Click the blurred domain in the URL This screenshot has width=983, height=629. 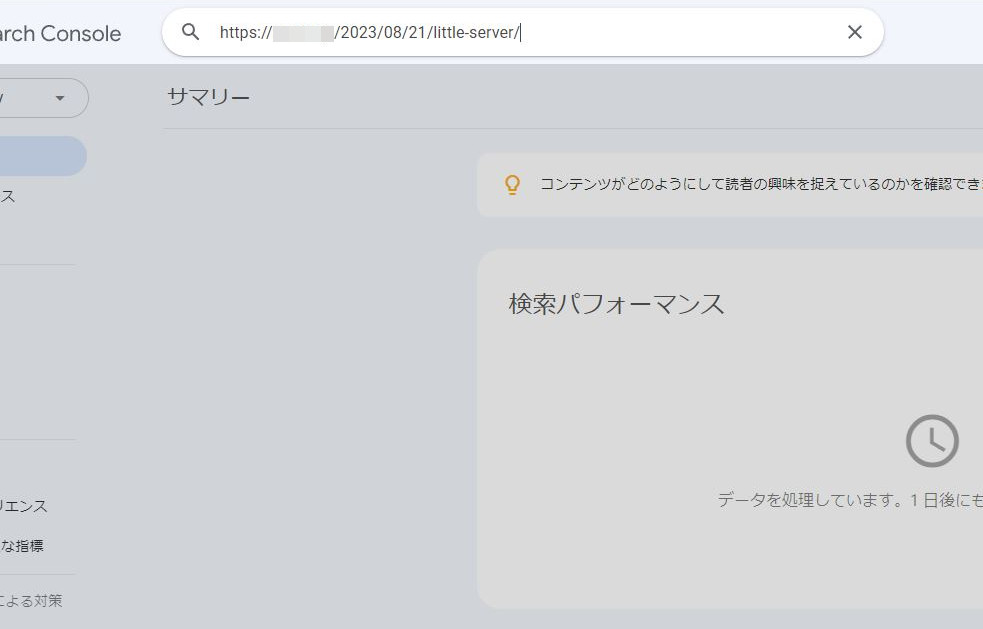coord(303,33)
